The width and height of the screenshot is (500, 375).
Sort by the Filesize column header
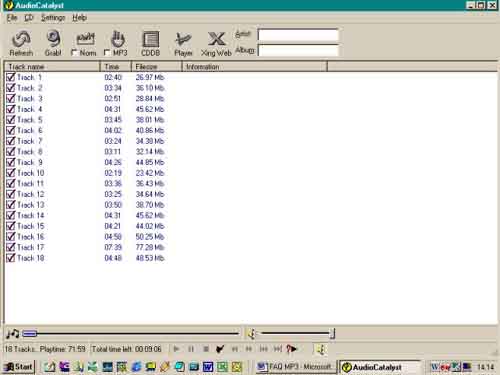157,67
